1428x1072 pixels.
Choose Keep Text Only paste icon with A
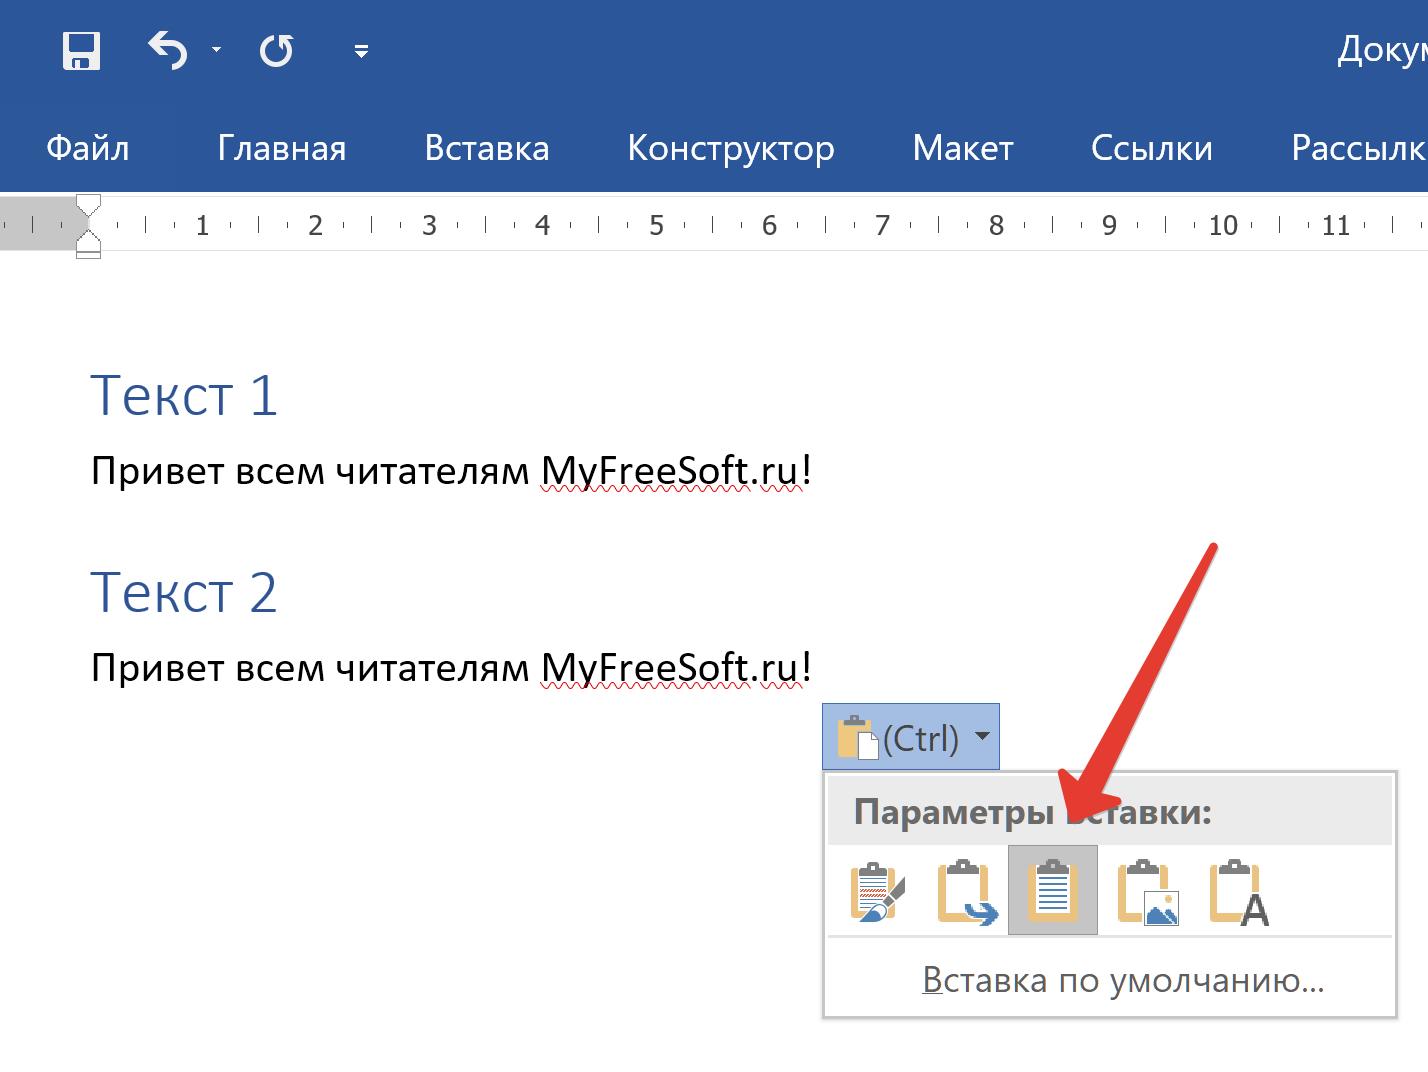1238,891
